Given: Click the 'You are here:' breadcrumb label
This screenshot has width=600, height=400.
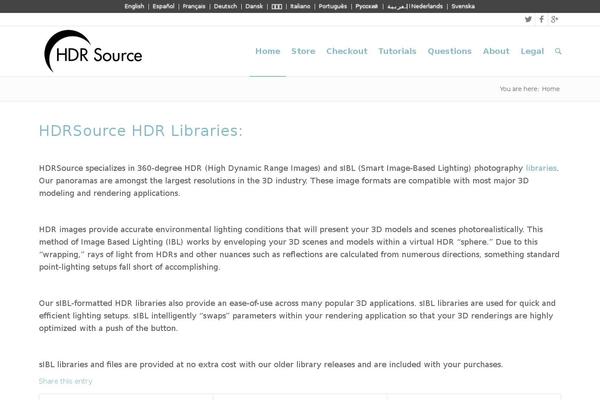Looking at the screenshot, I should (519, 89).
